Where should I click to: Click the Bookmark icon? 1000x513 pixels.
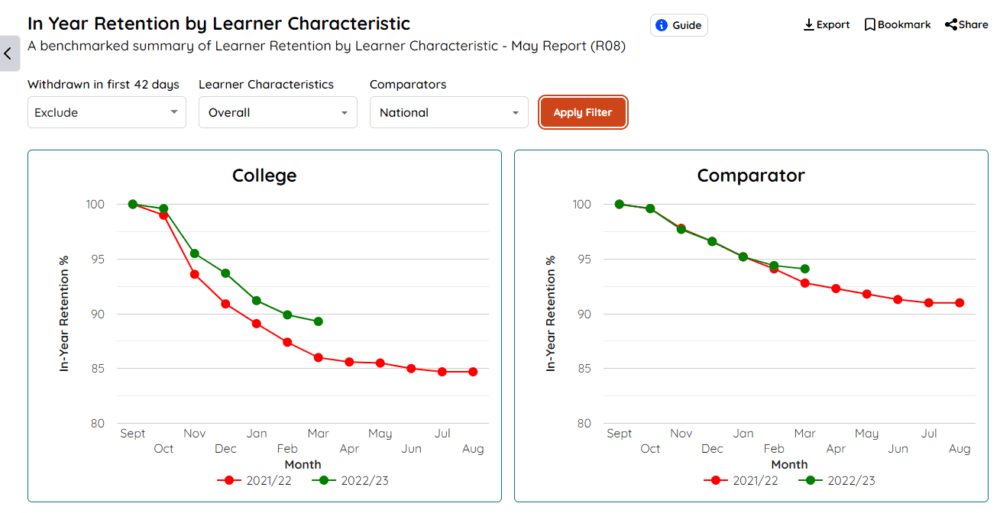coord(870,25)
